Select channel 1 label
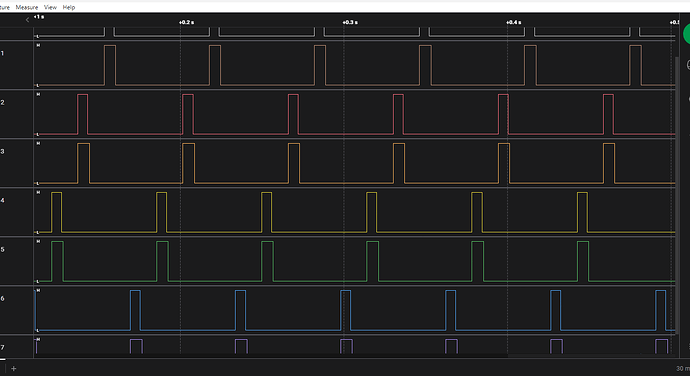Viewport: 690px width, 376px height. click(3, 53)
